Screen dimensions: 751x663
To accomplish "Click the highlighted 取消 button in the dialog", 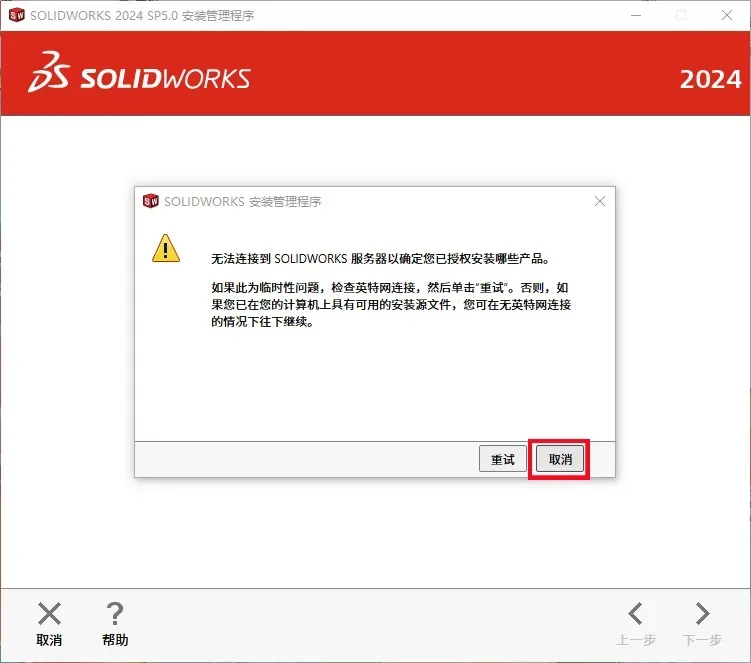I will point(559,459).
